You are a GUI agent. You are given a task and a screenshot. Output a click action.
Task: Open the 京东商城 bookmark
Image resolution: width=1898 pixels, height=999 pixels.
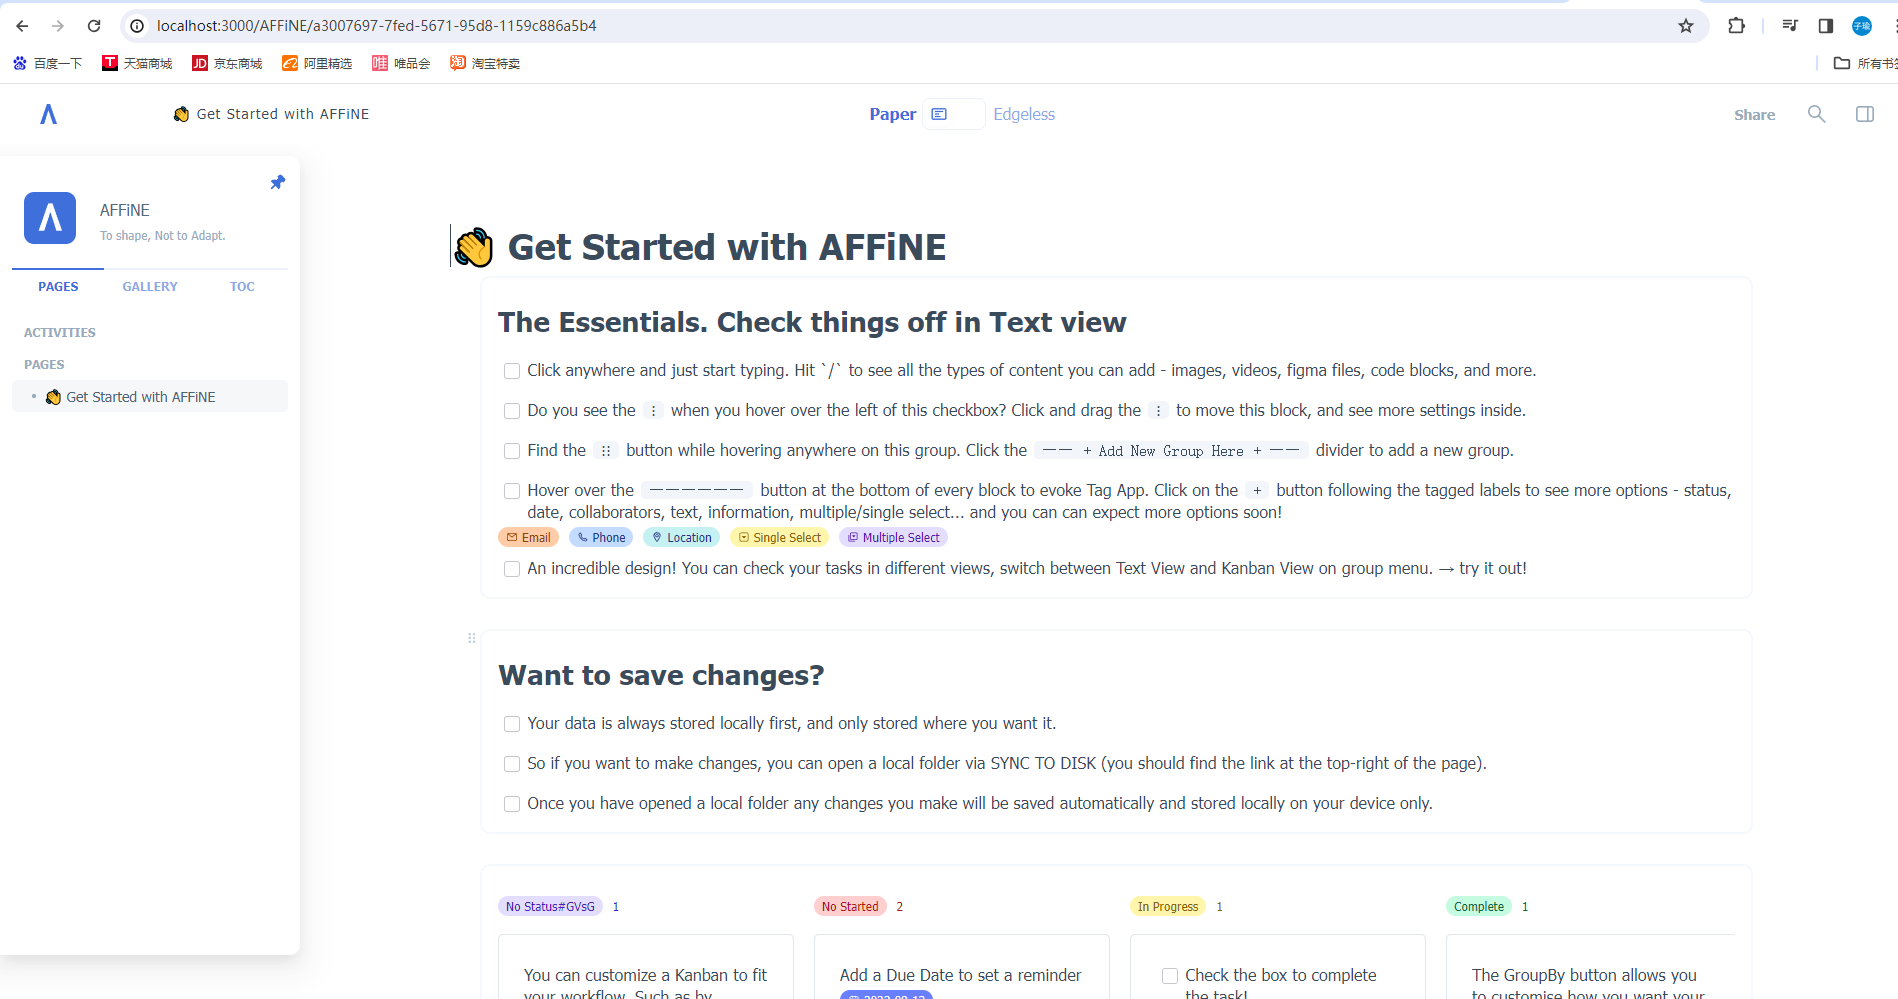[227, 63]
